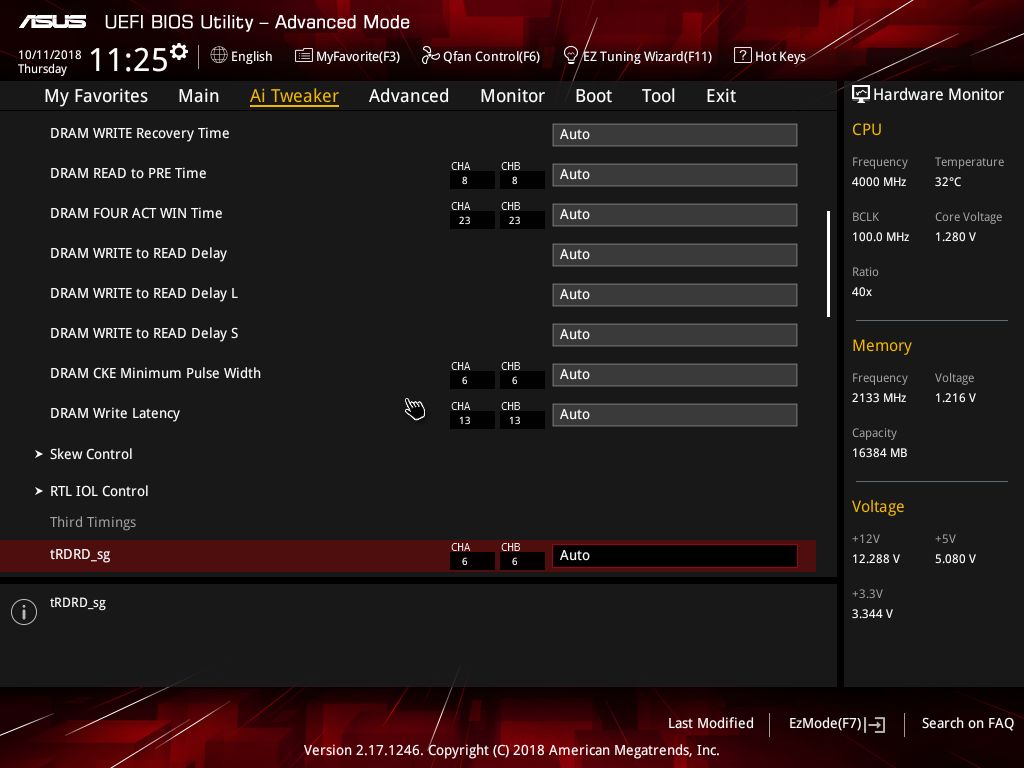Edit DRAM FOUR ACT WIN Time value

point(675,214)
